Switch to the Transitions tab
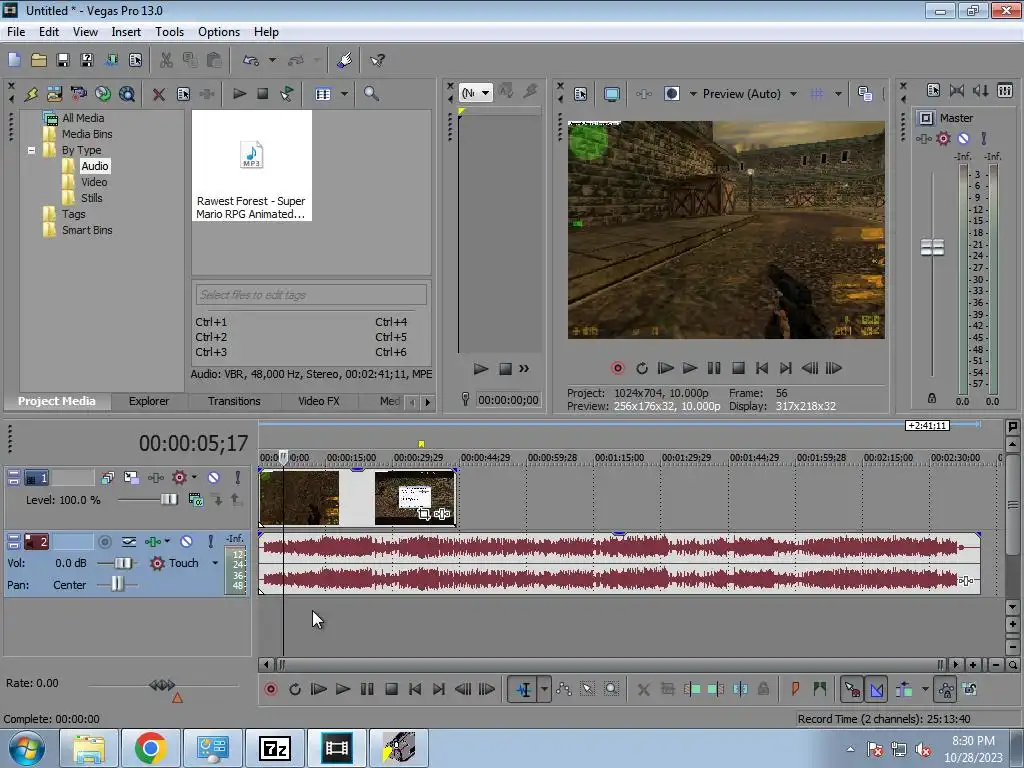This screenshot has height=768, width=1024. 234,401
